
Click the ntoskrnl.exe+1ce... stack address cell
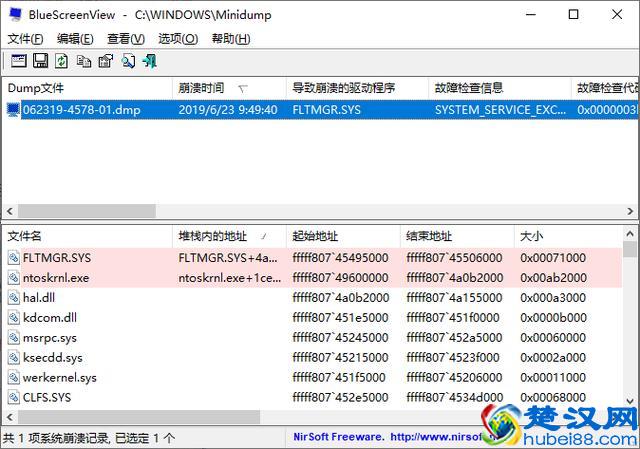click(230, 278)
